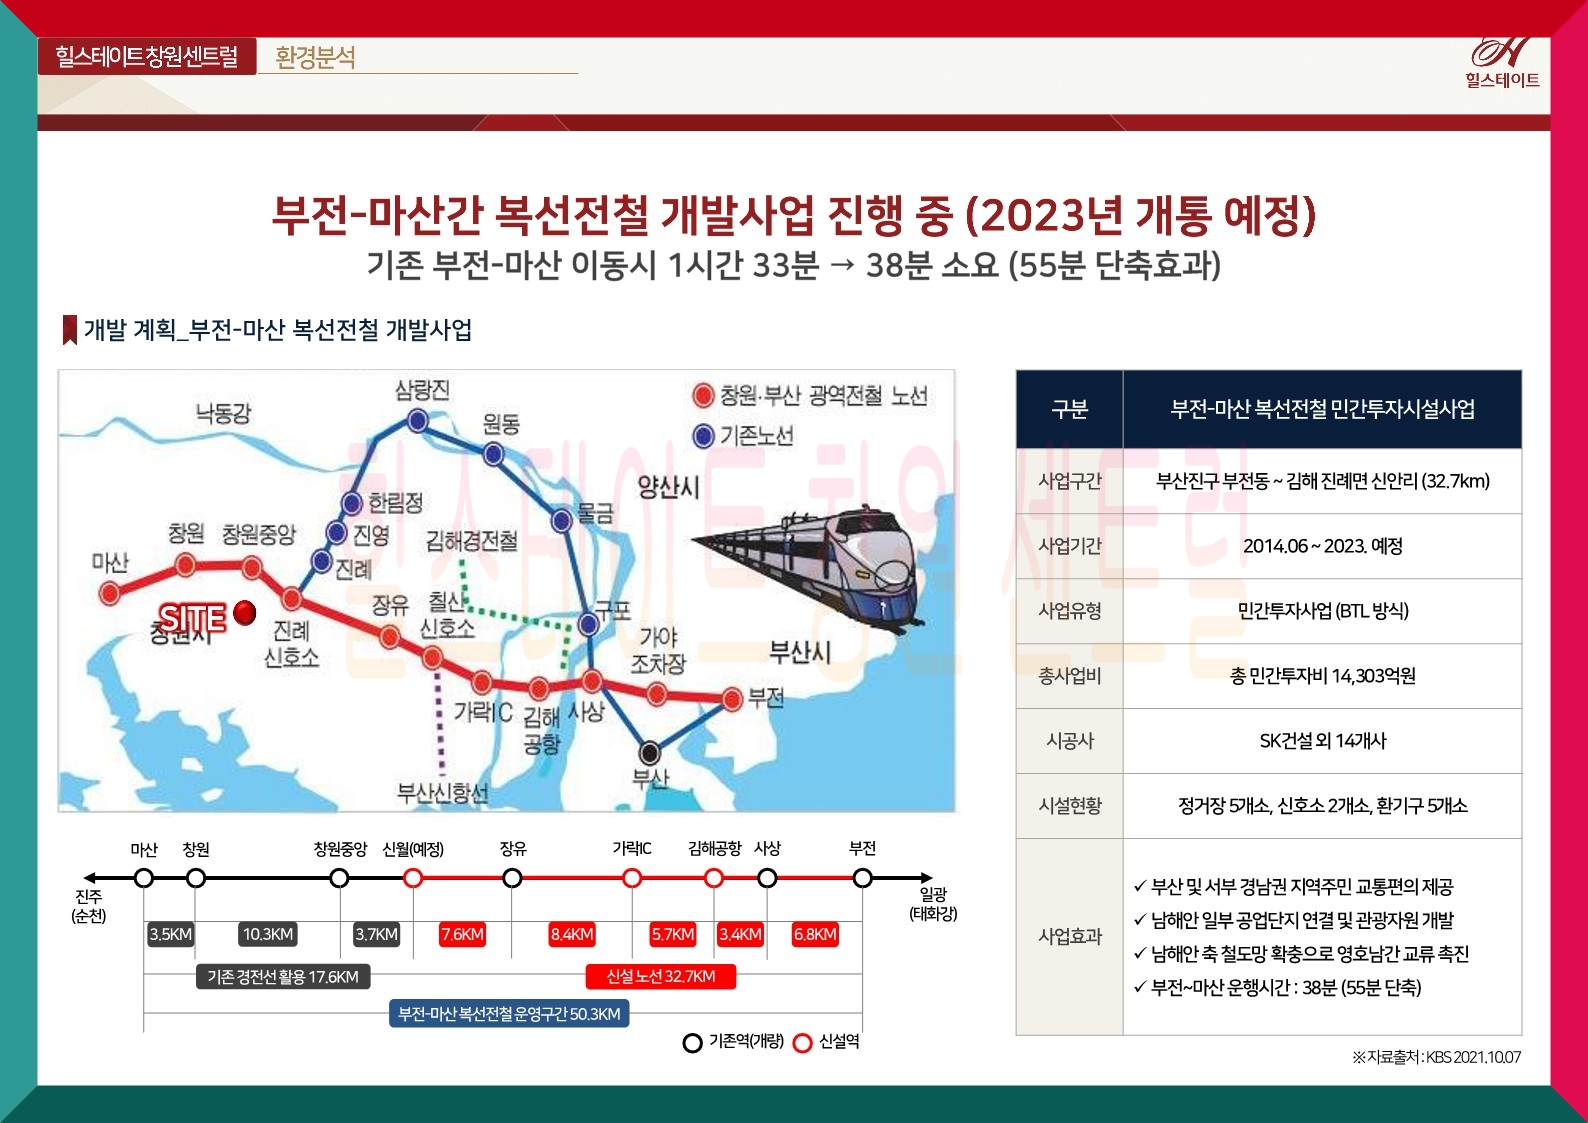Select the 환경분석 tab label
This screenshot has height=1123, width=1588.
click(315, 57)
